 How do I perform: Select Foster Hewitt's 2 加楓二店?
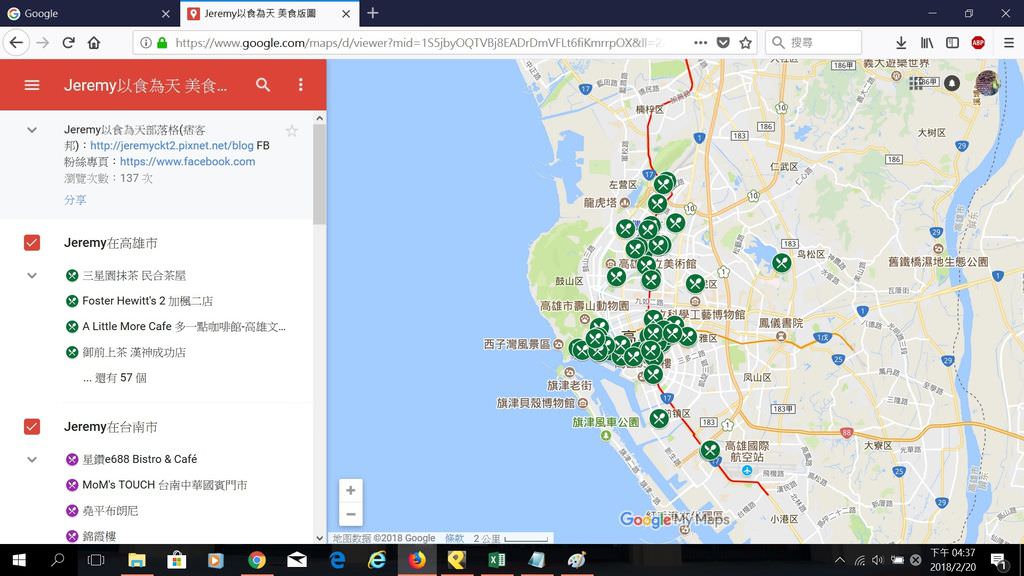(x=148, y=301)
